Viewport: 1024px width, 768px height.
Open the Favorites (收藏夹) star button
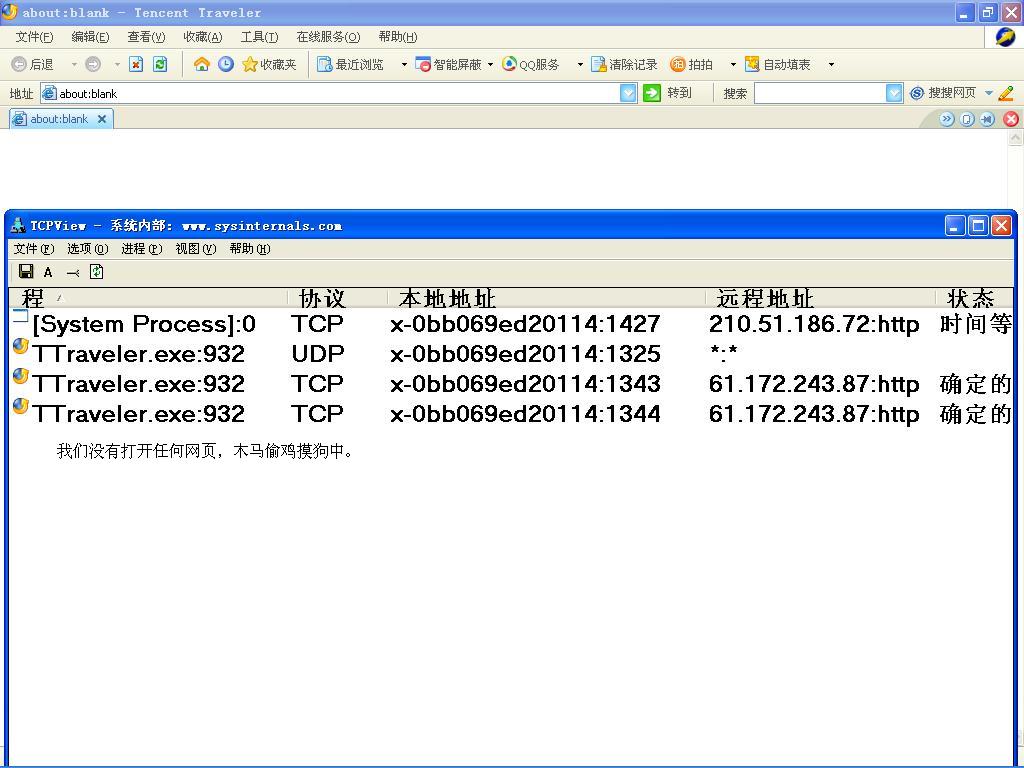tap(269, 64)
